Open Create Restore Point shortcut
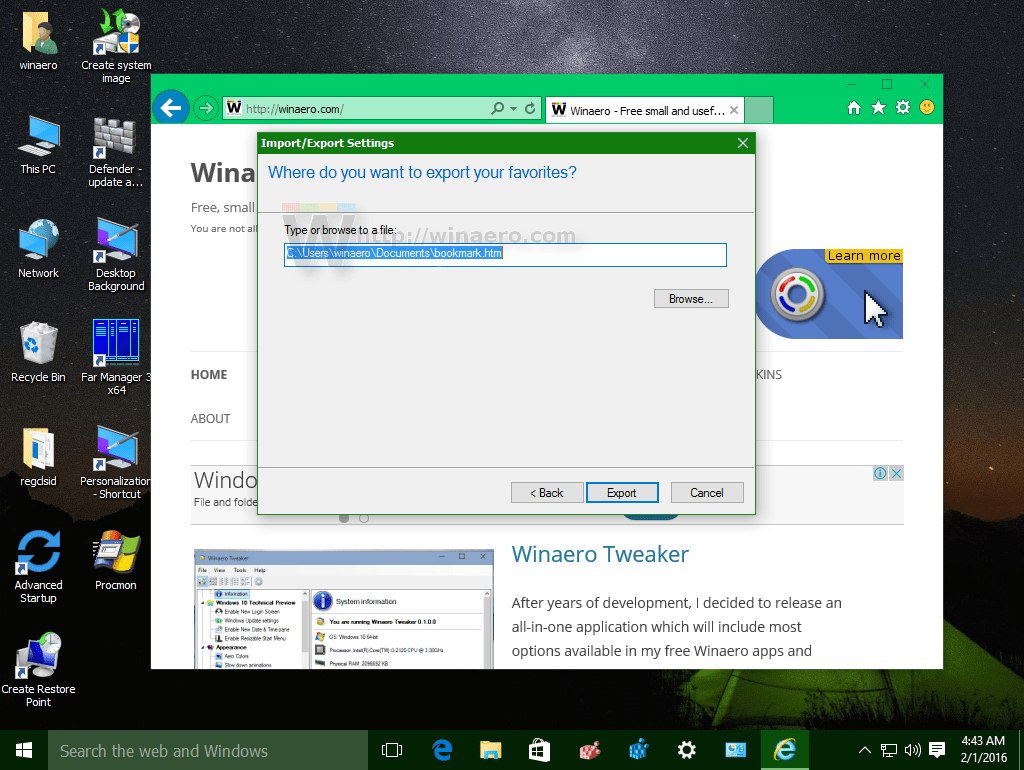The width and height of the screenshot is (1024, 770). click(x=39, y=670)
